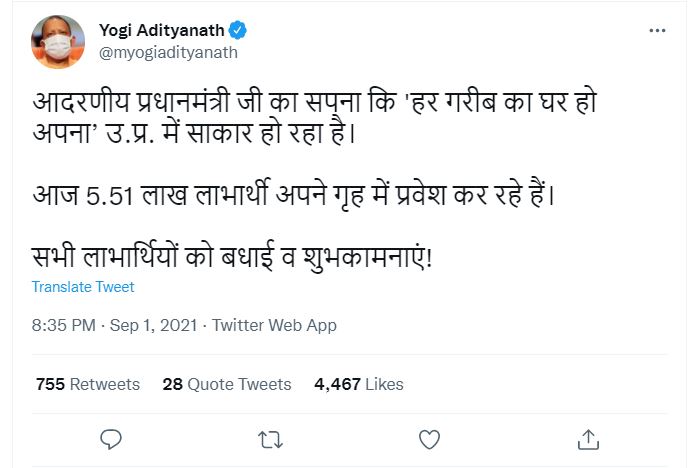Screen dimensions: 691x468
Task: Open Yogi Adityanath's profile picture
Action: click(x=57, y=41)
